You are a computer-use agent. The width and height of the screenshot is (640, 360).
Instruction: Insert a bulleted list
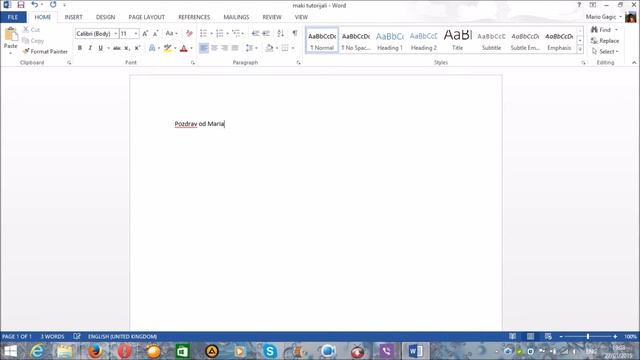[x=203, y=33]
